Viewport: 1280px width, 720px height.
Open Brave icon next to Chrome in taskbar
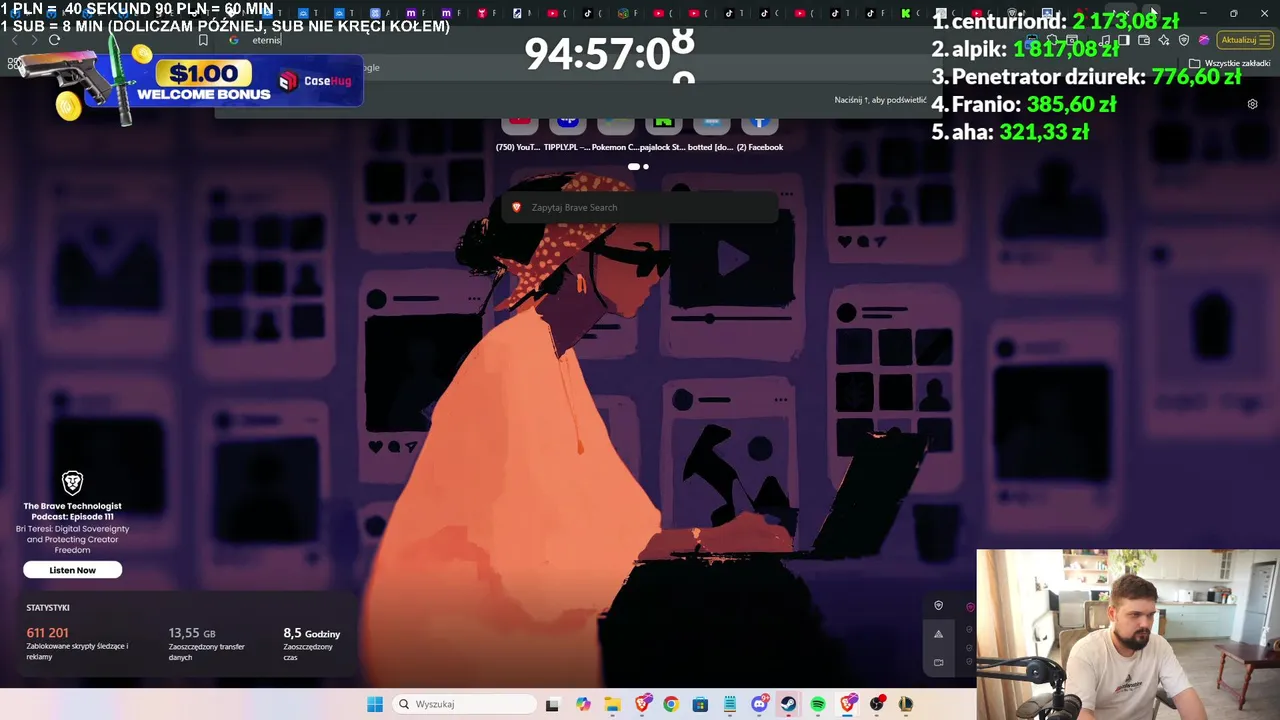642,704
